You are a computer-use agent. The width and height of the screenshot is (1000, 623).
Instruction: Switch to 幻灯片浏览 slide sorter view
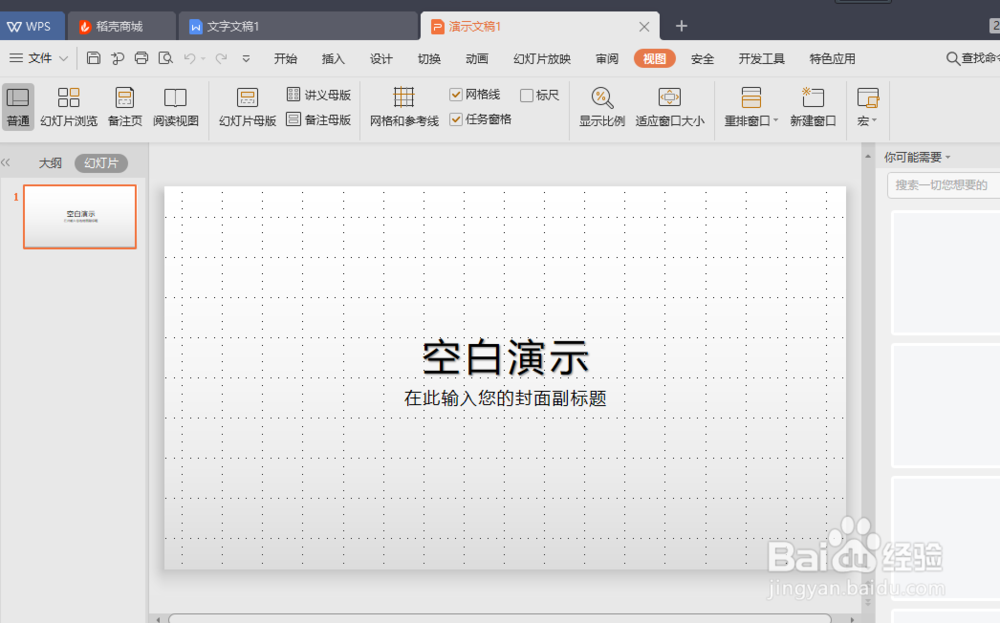click(x=68, y=105)
